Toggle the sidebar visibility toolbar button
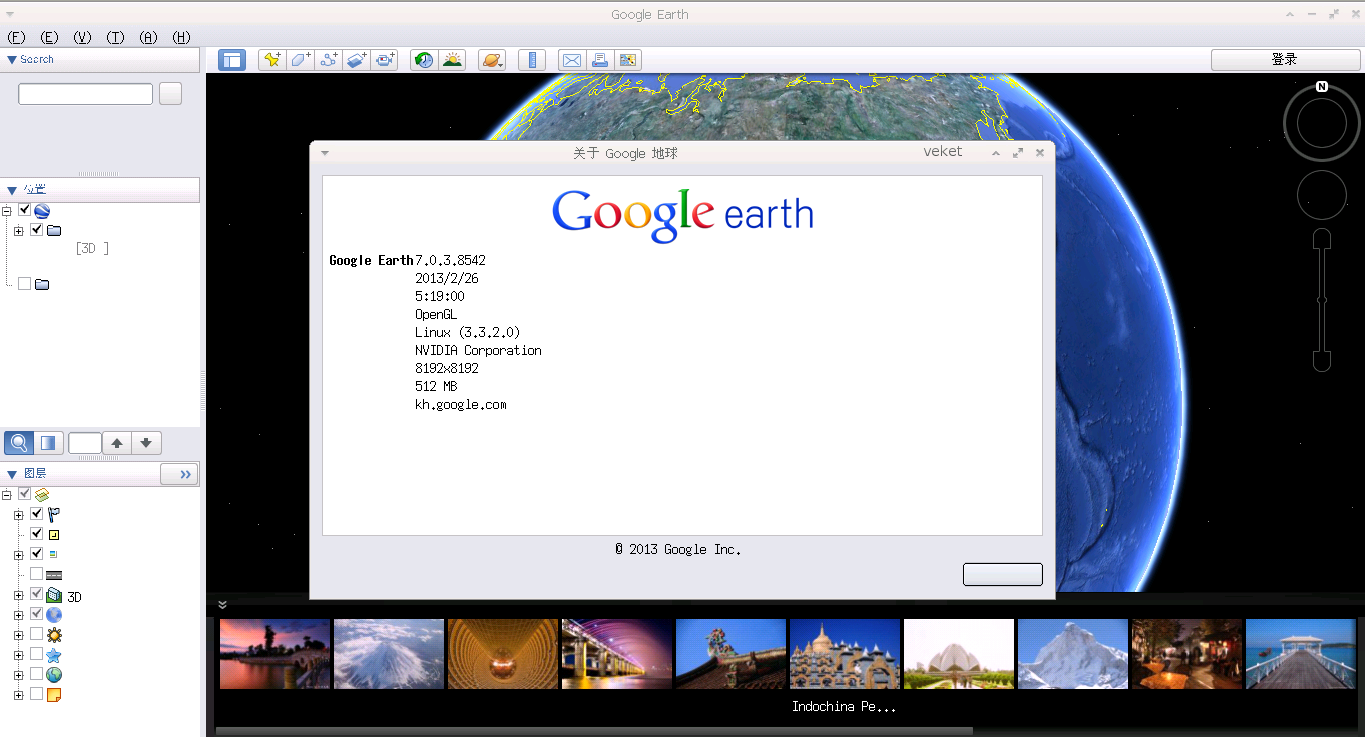The height and width of the screenshot is (737, 1365). click(232, 60)
